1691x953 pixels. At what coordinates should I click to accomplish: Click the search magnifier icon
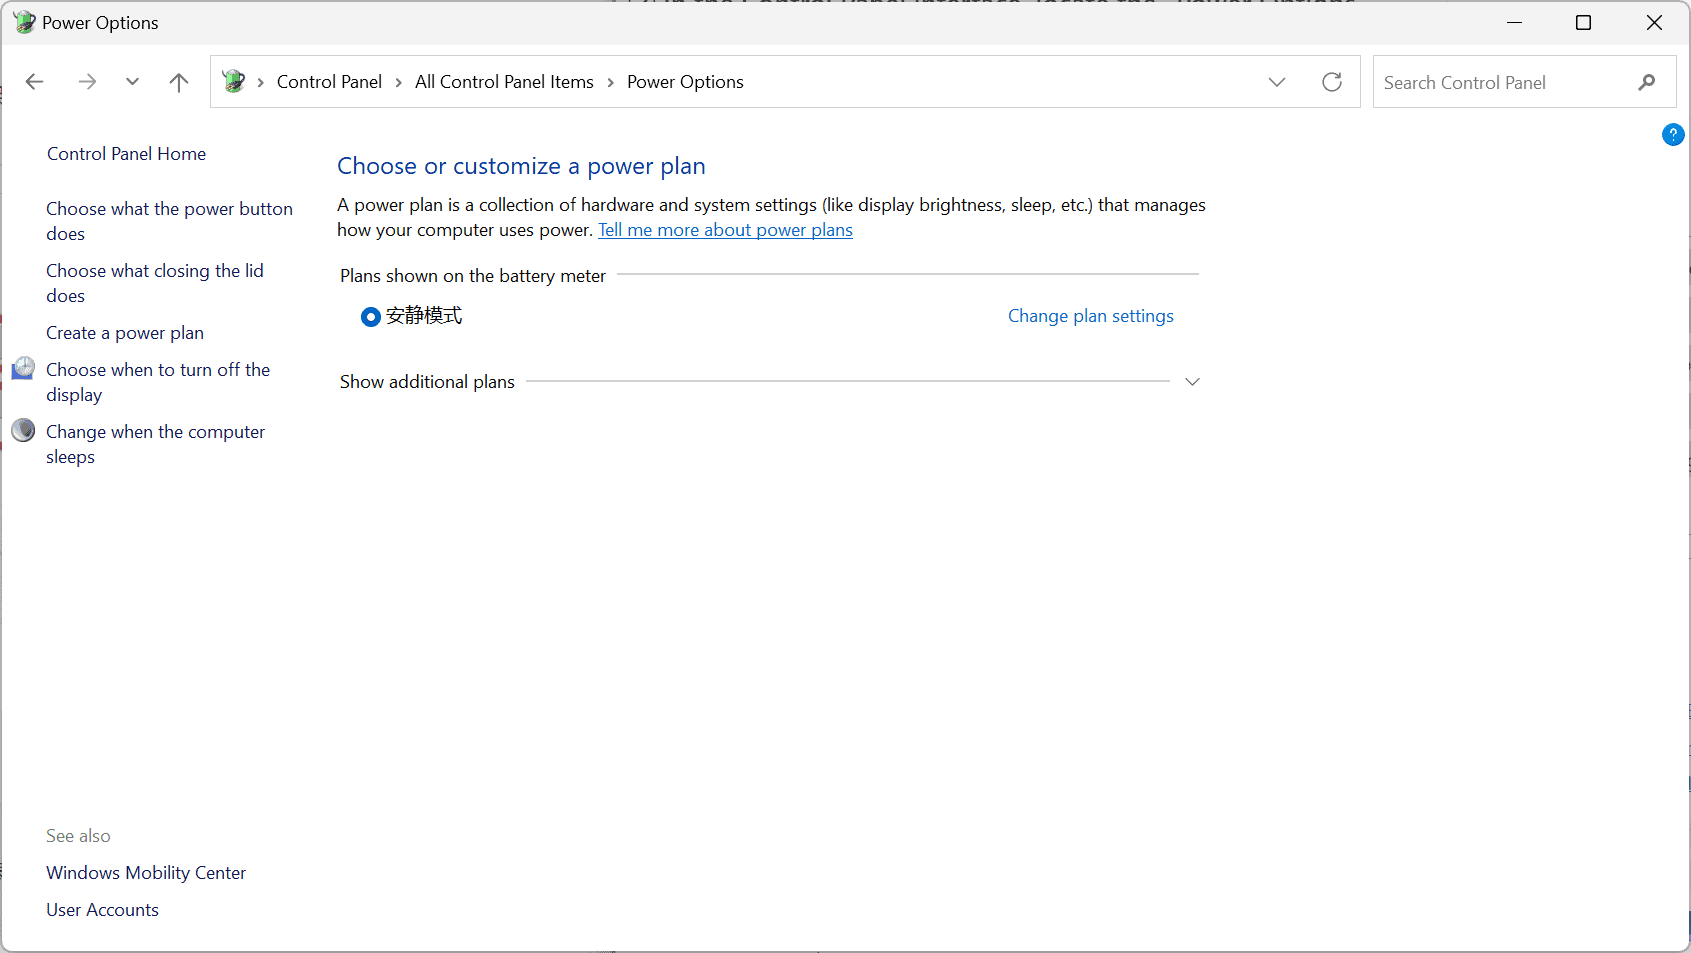click(1647, 82)
